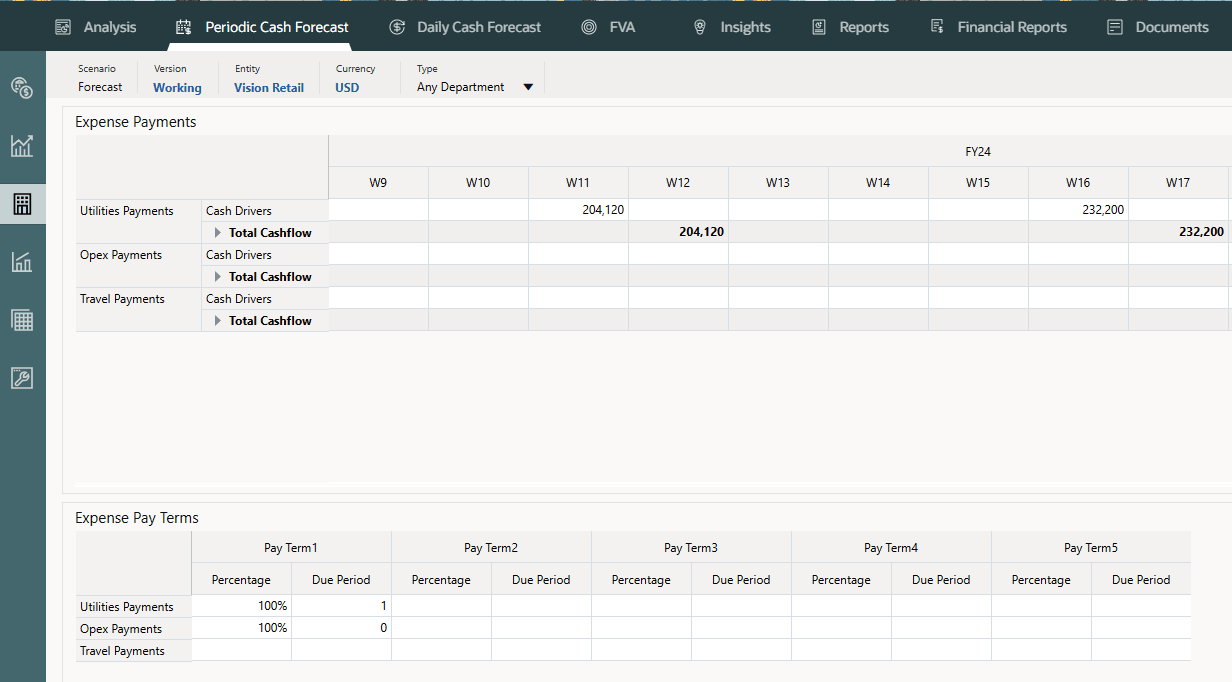Click the Pay Term3 column header
The height and width of the screenshot is (682, 1232).
coord(691,548)
